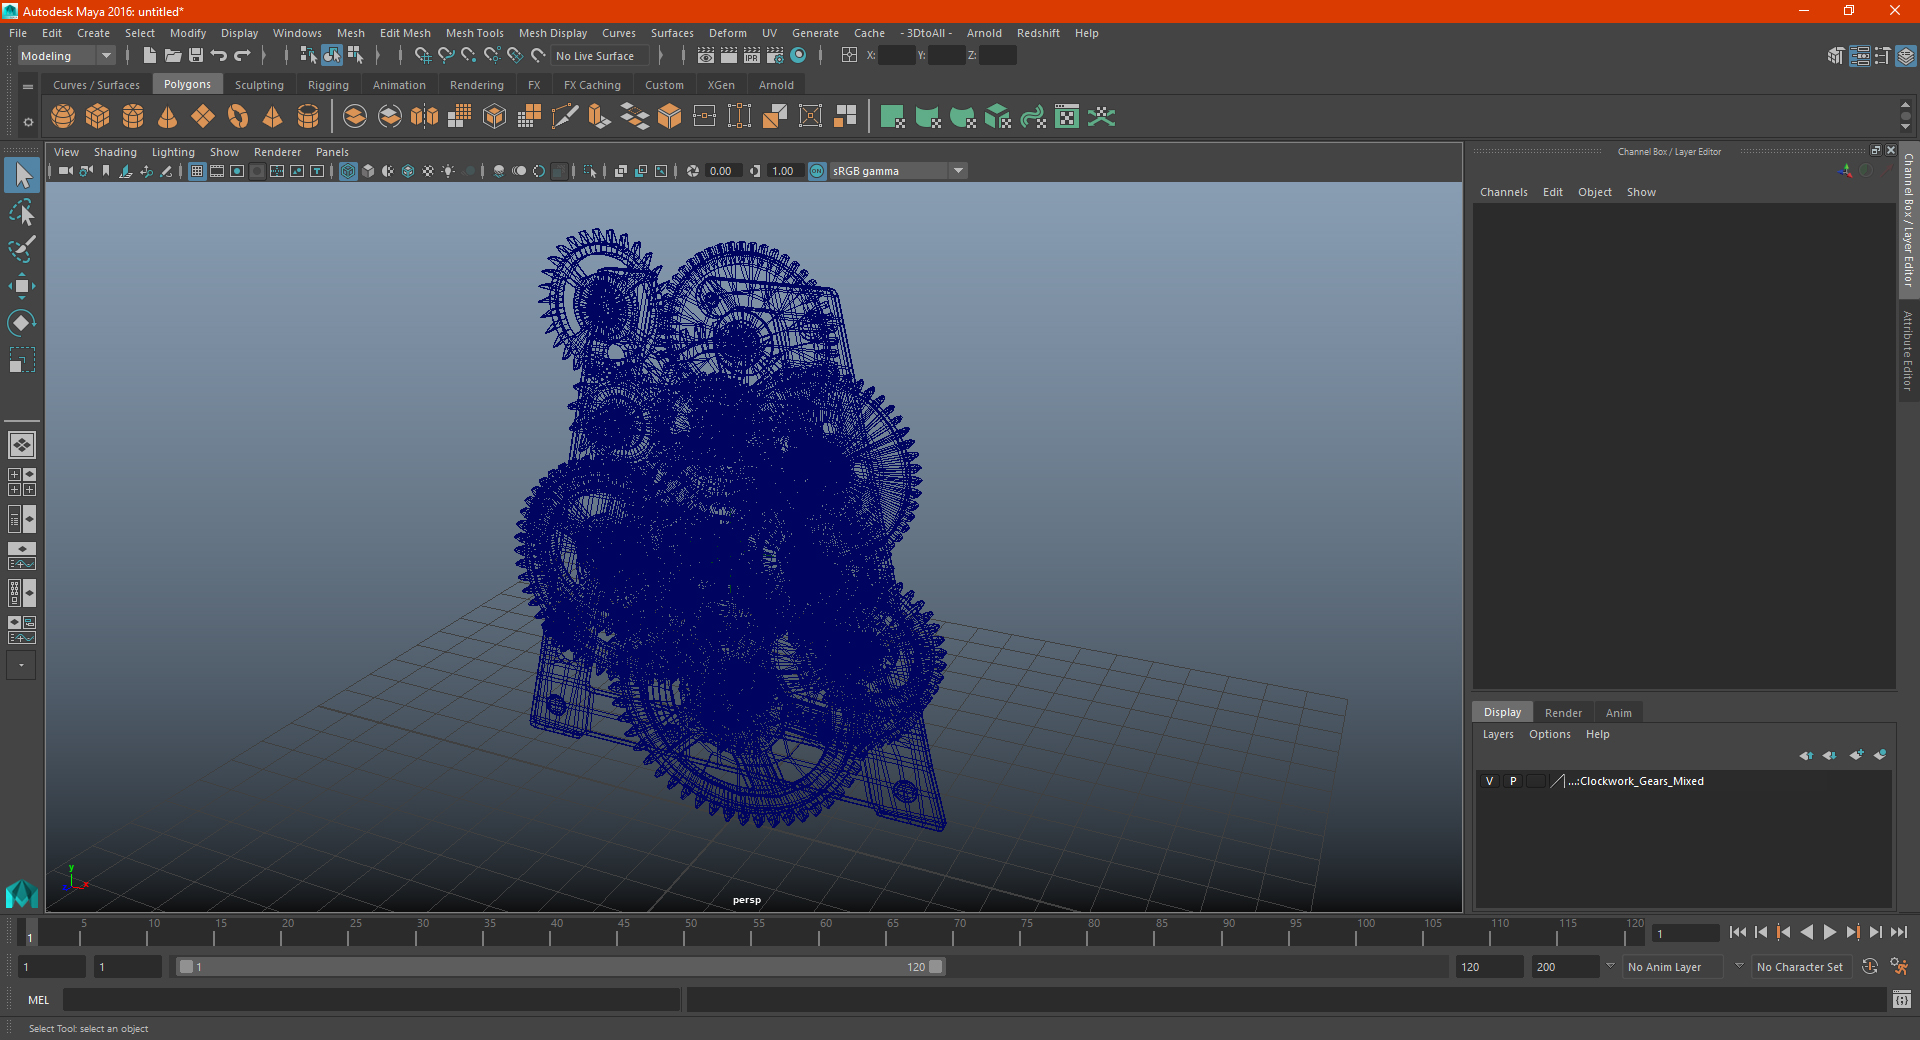
Task: Toggle the sRGB color management button
Action: 817,171
